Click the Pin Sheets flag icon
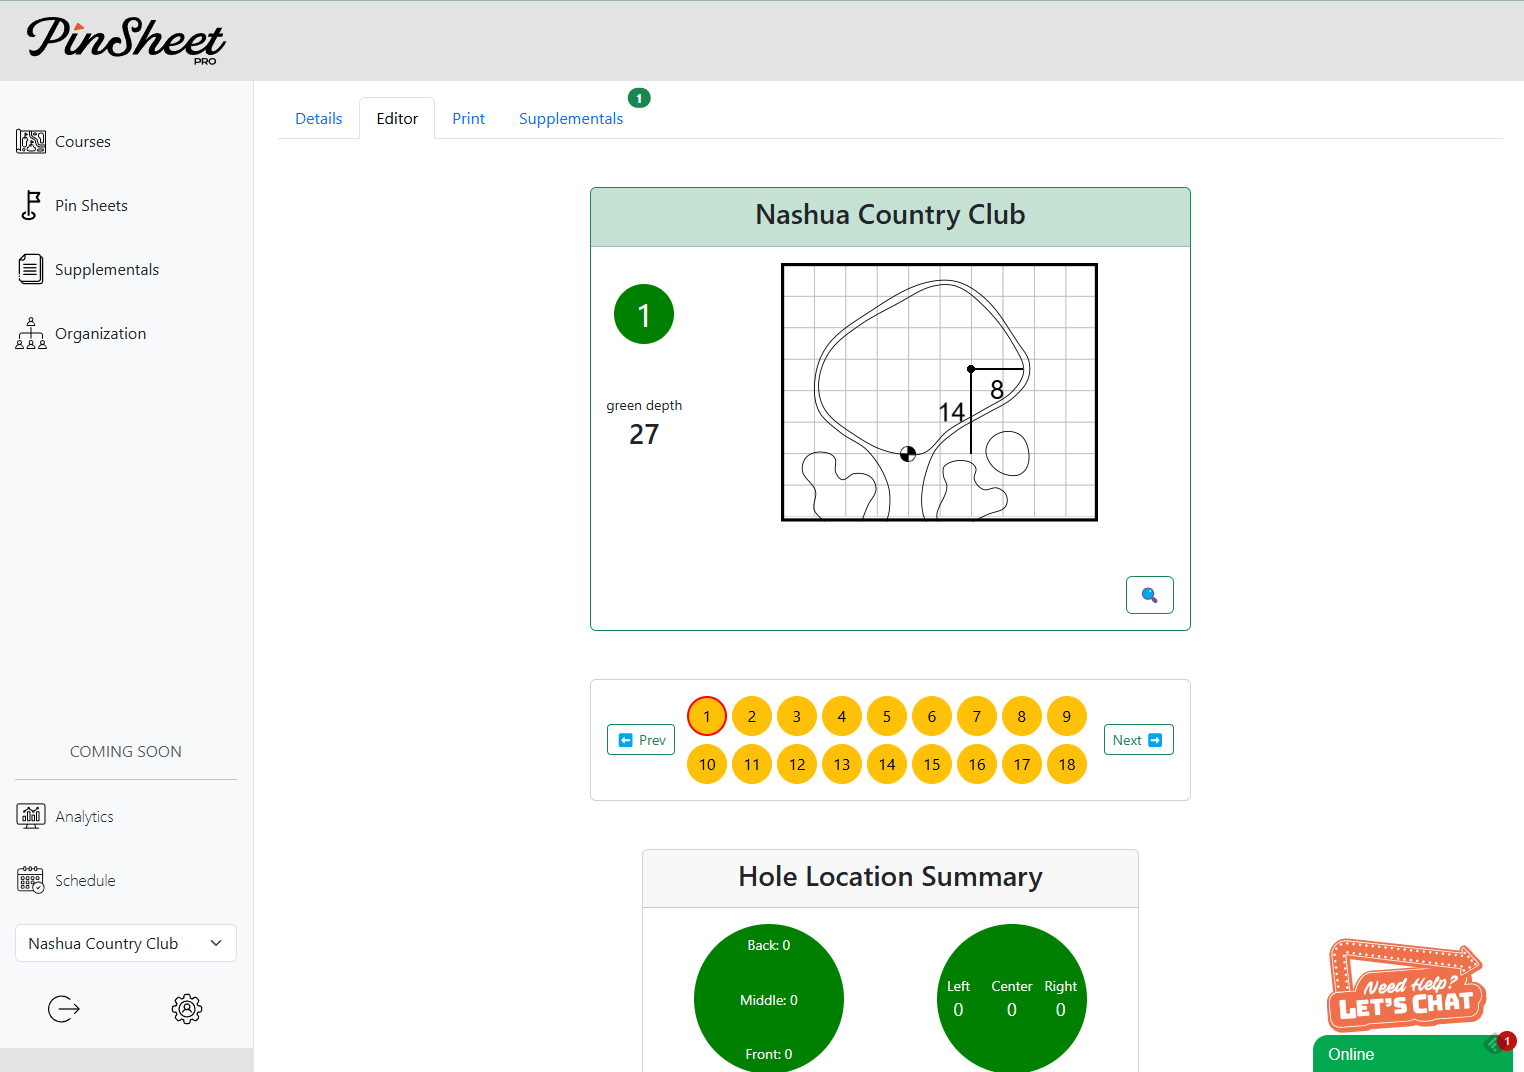 click(31, 205)
